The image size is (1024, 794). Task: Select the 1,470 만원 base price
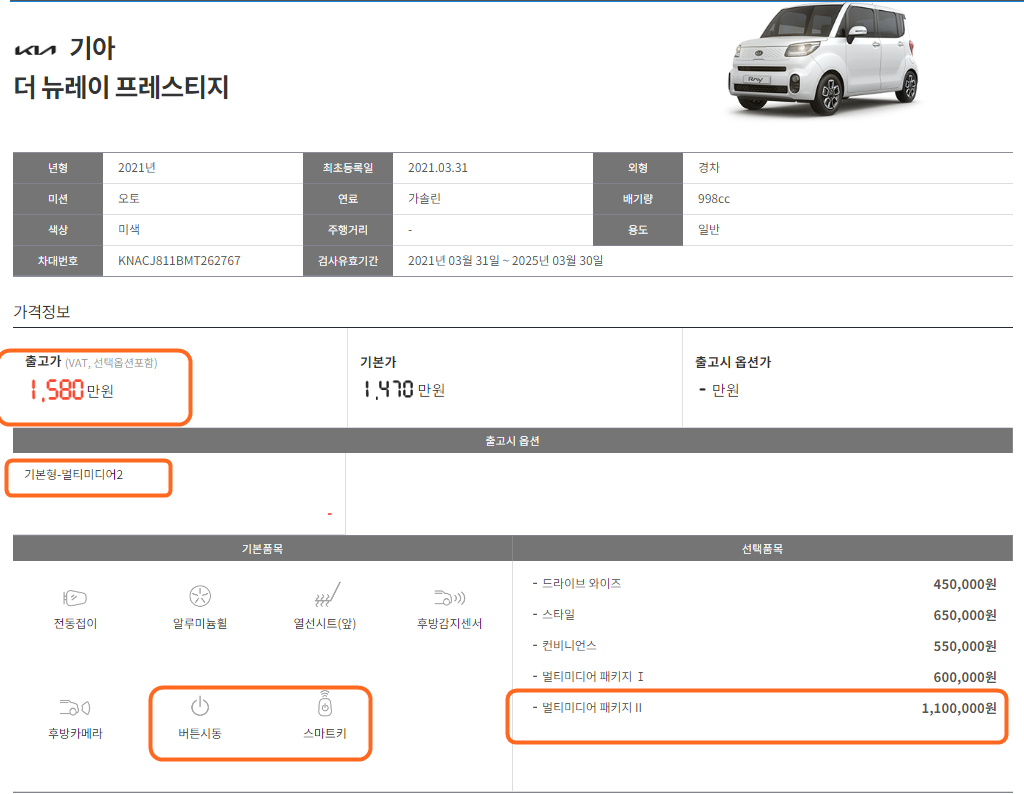(404, 390)
